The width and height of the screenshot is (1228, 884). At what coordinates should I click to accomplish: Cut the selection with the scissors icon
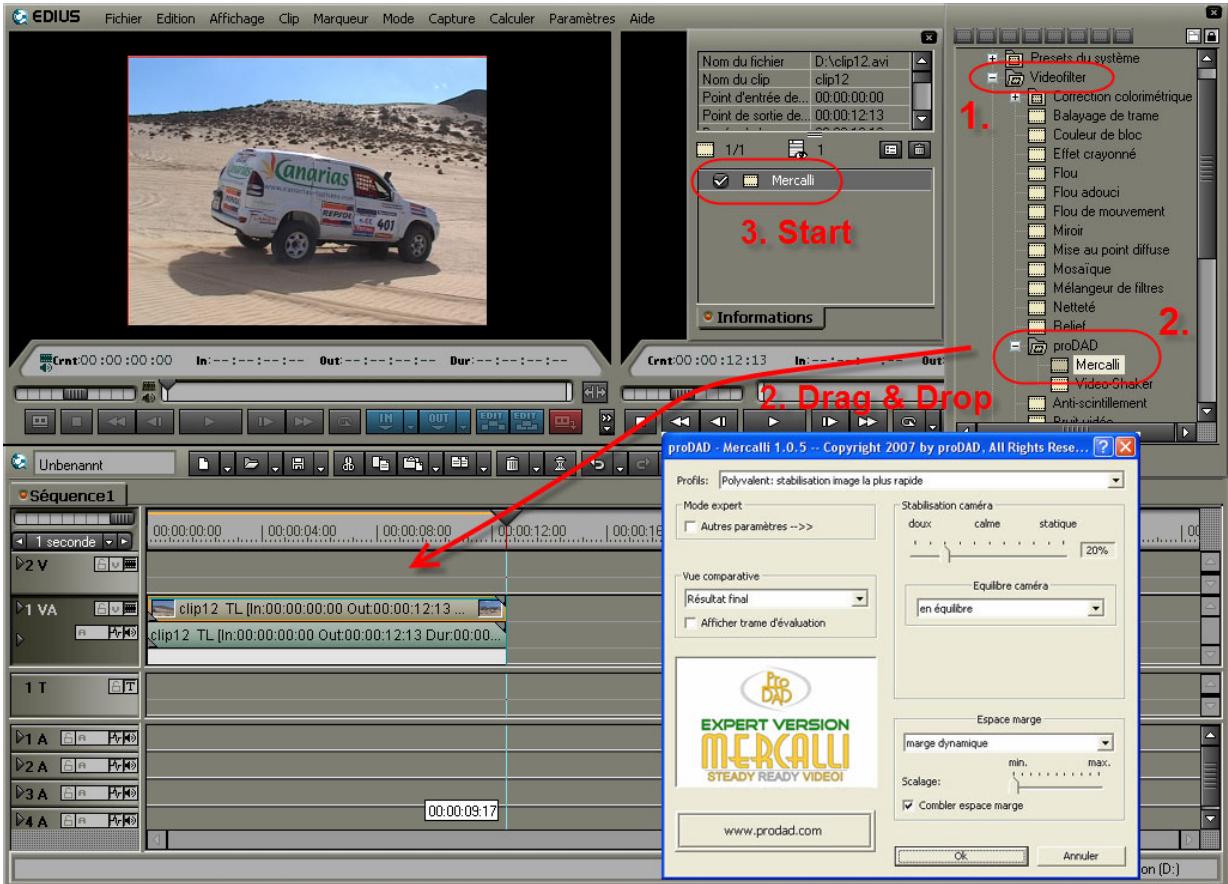click(x=349, y=463)
